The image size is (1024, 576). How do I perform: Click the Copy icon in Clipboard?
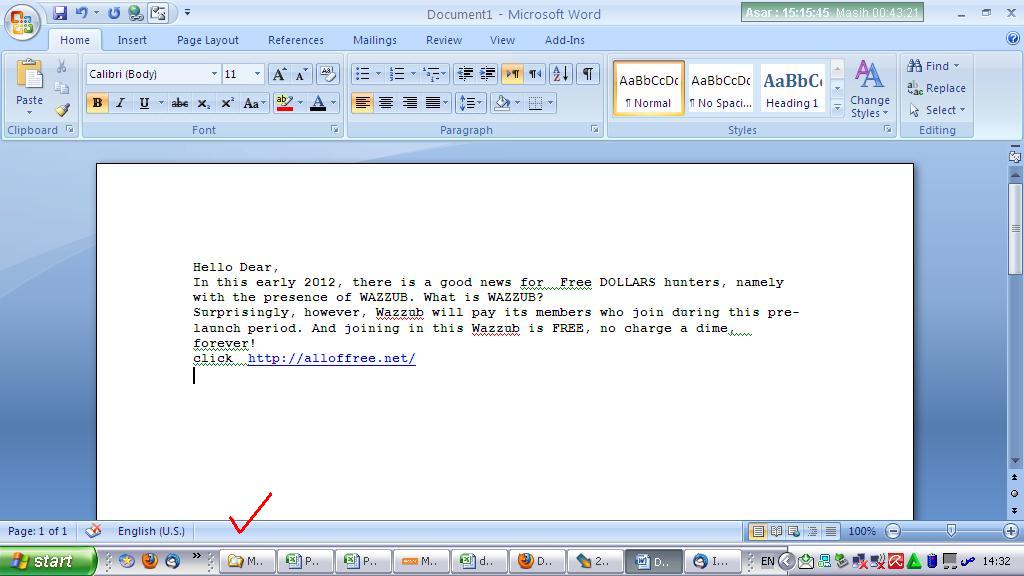[61, 88]
